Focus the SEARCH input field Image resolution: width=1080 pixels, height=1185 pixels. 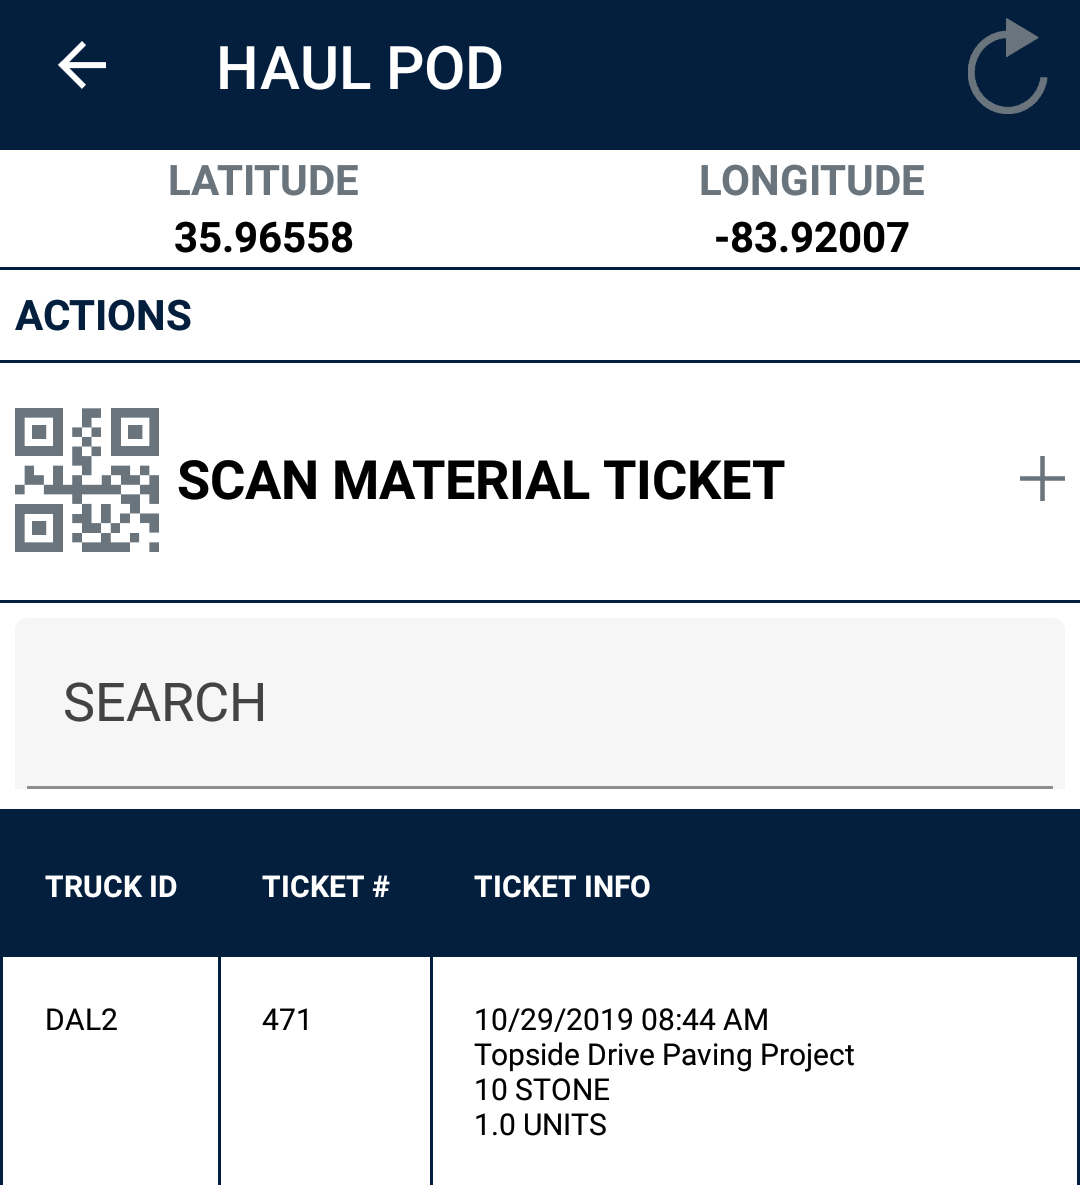coord(540,703)
